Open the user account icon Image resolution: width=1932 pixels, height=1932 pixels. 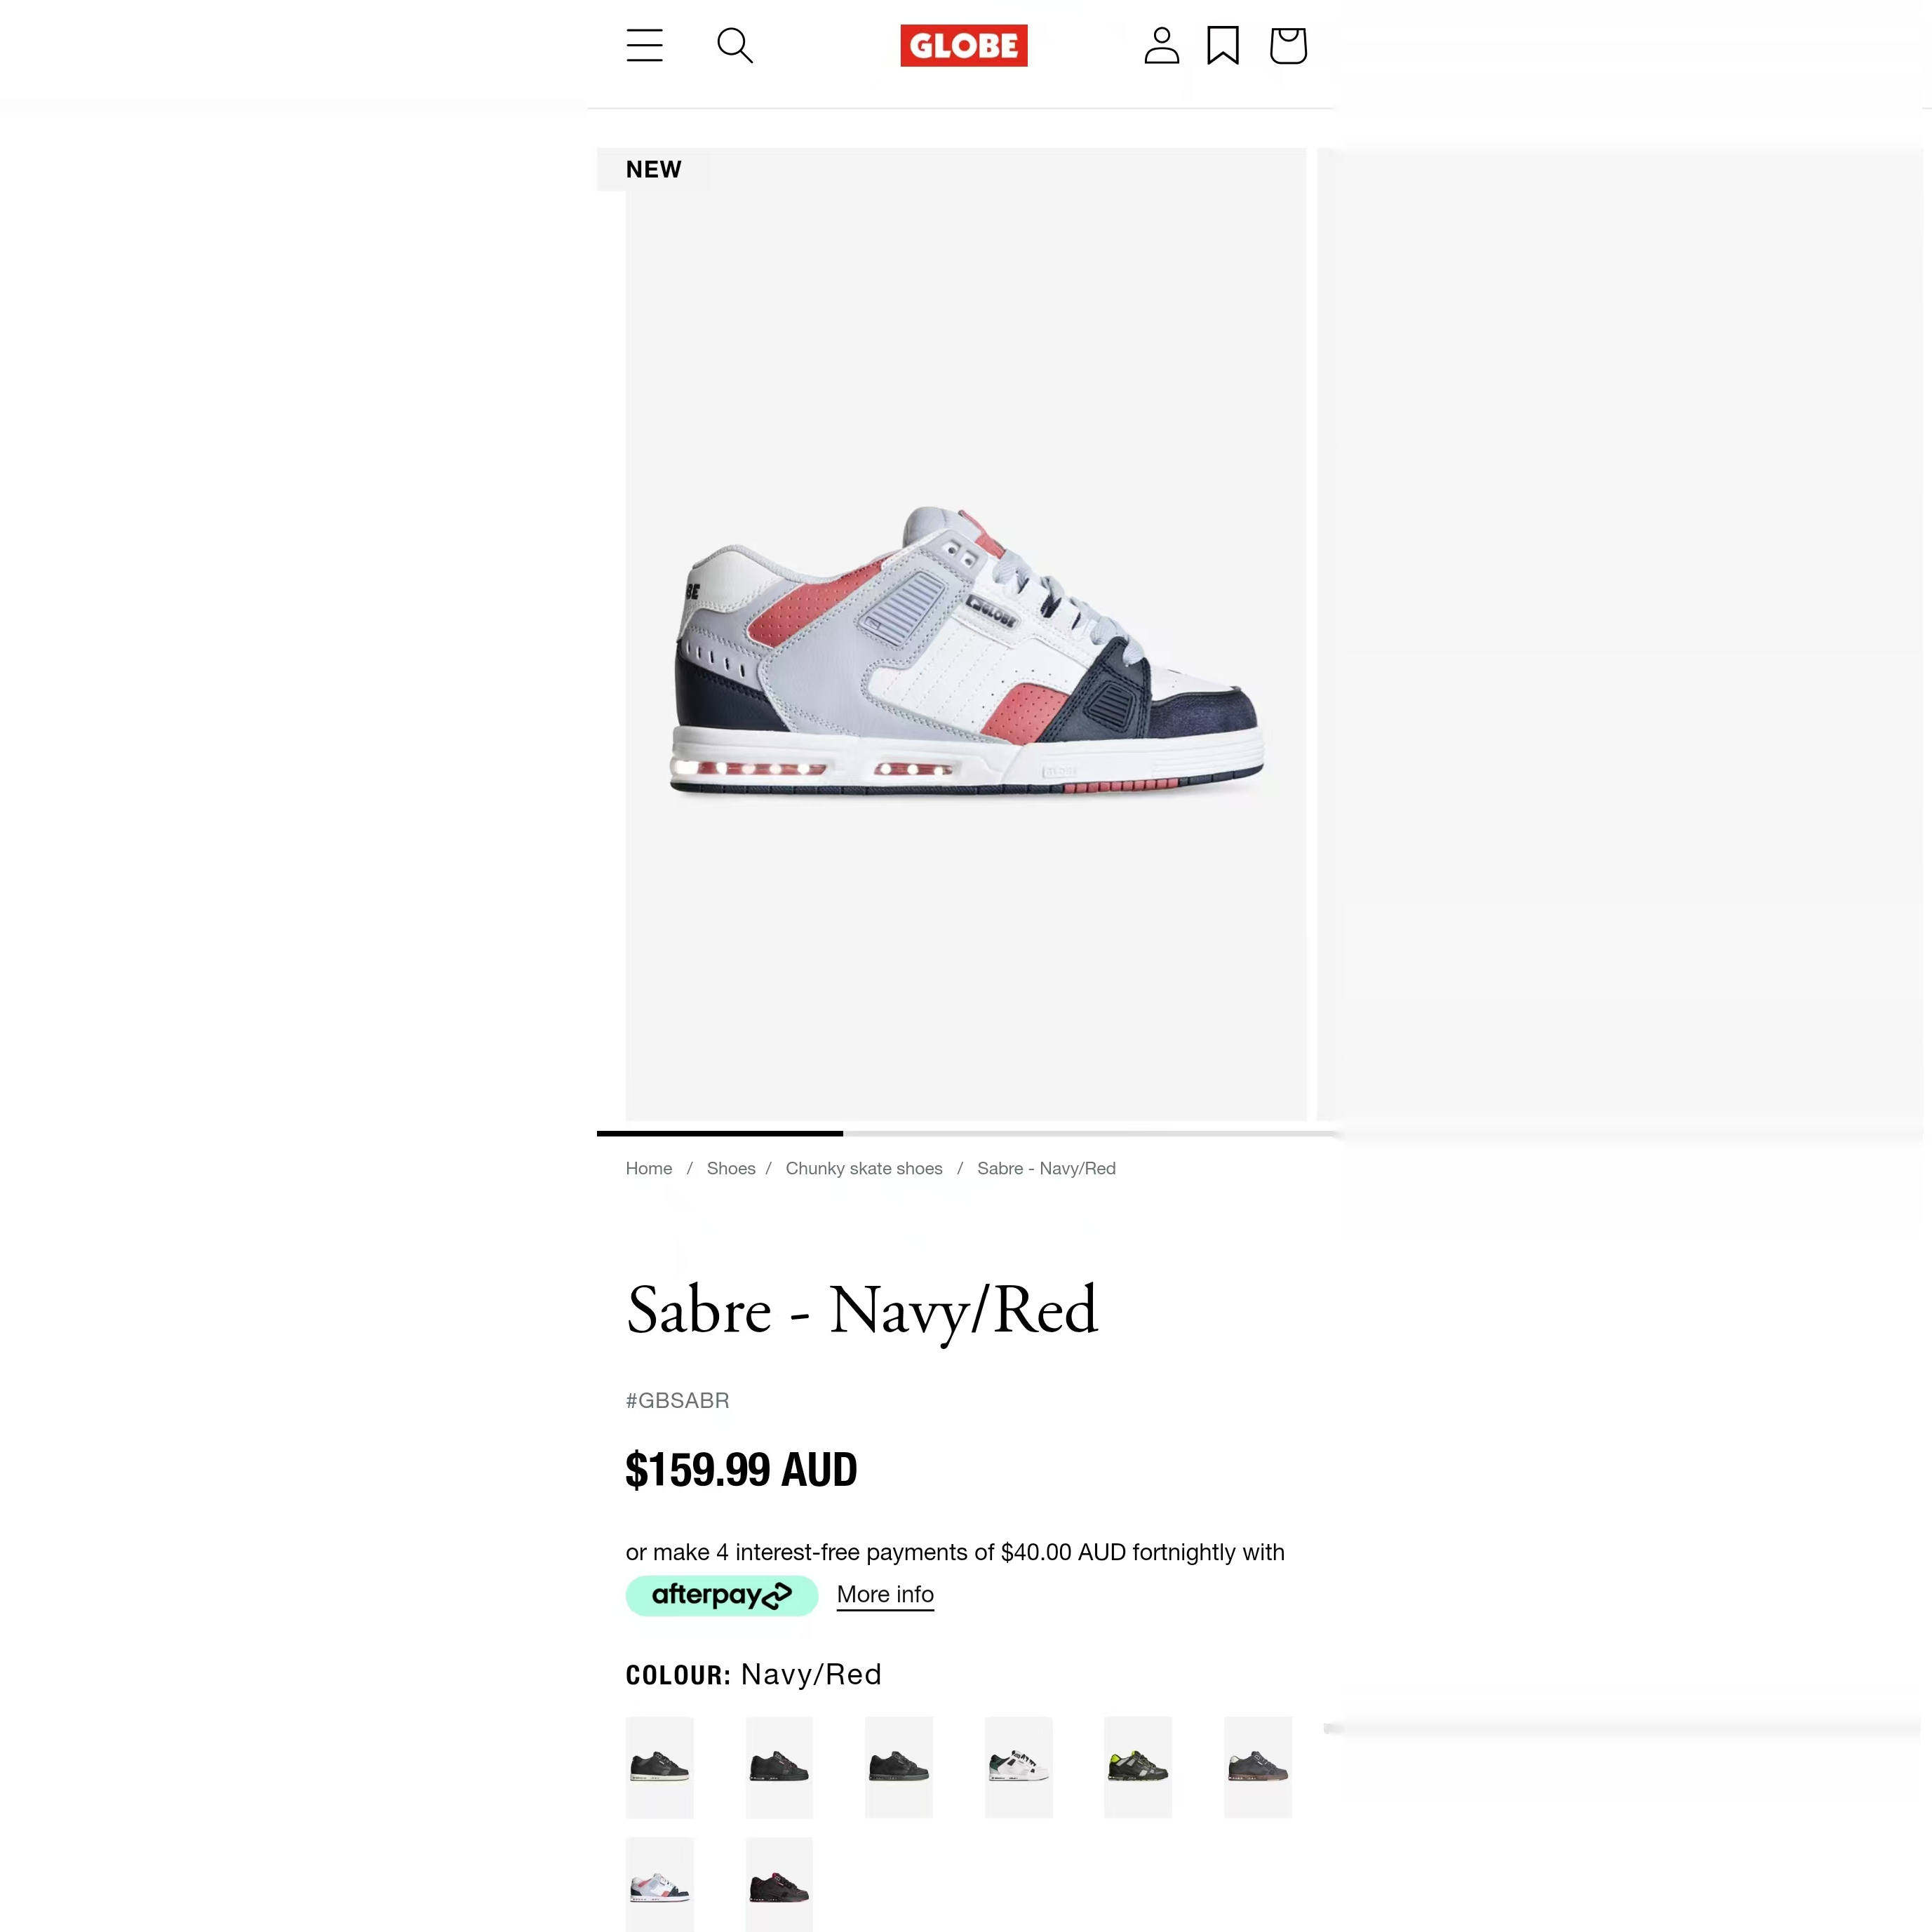[1161, 46]
